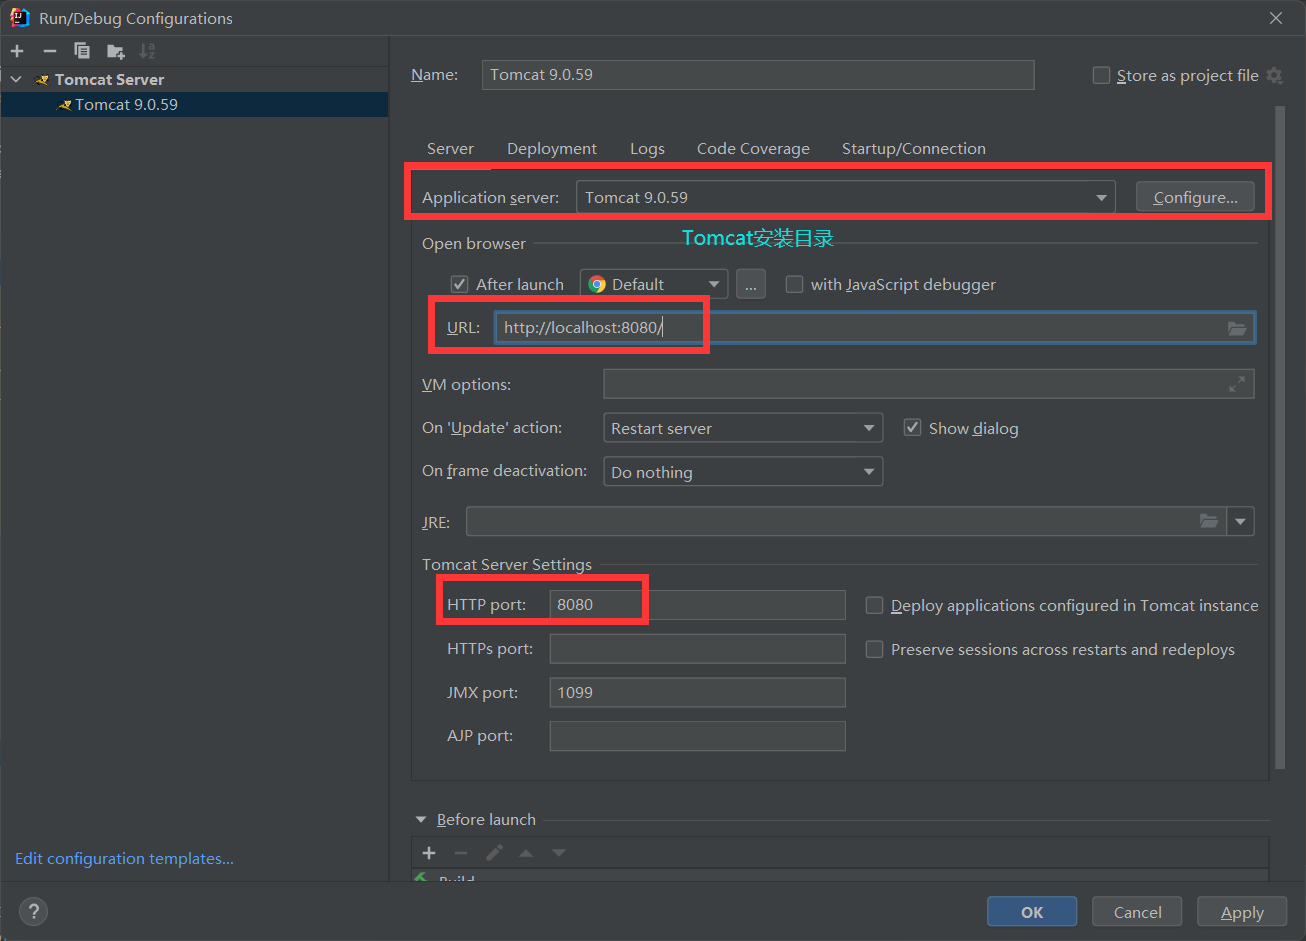Uncheck the After launch checkbox

coord(459,284)
